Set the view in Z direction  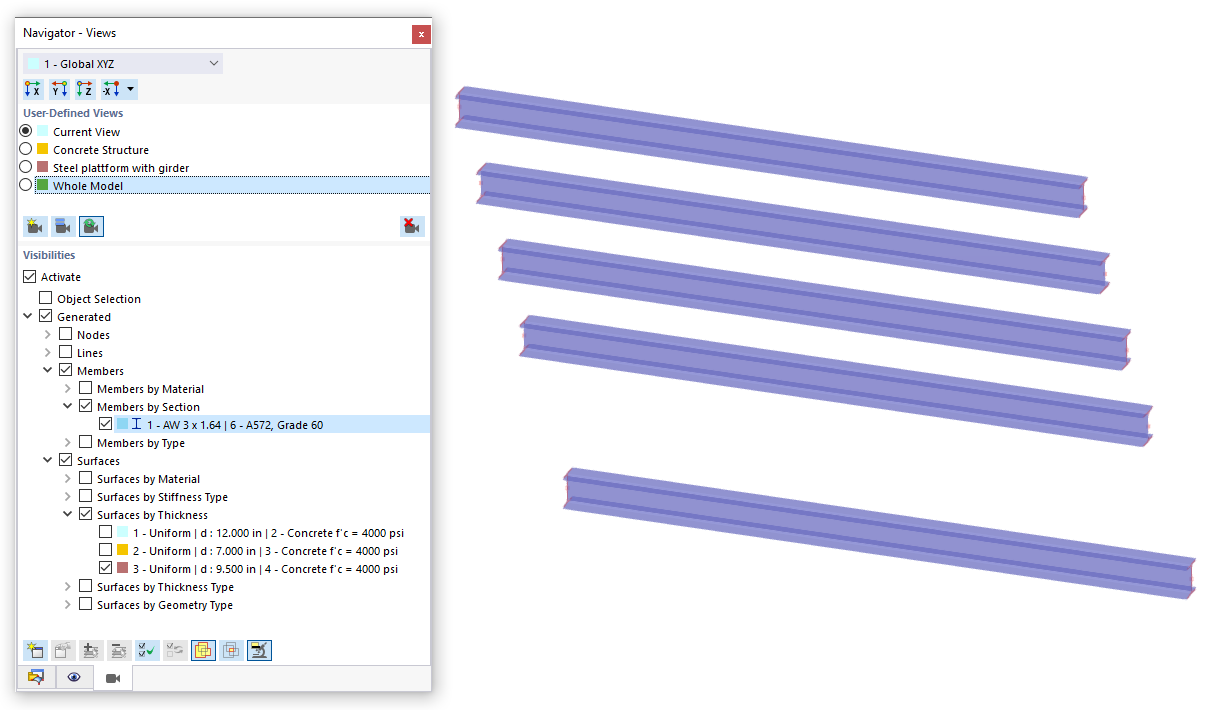pyautogui.click(x=84, y=88)
